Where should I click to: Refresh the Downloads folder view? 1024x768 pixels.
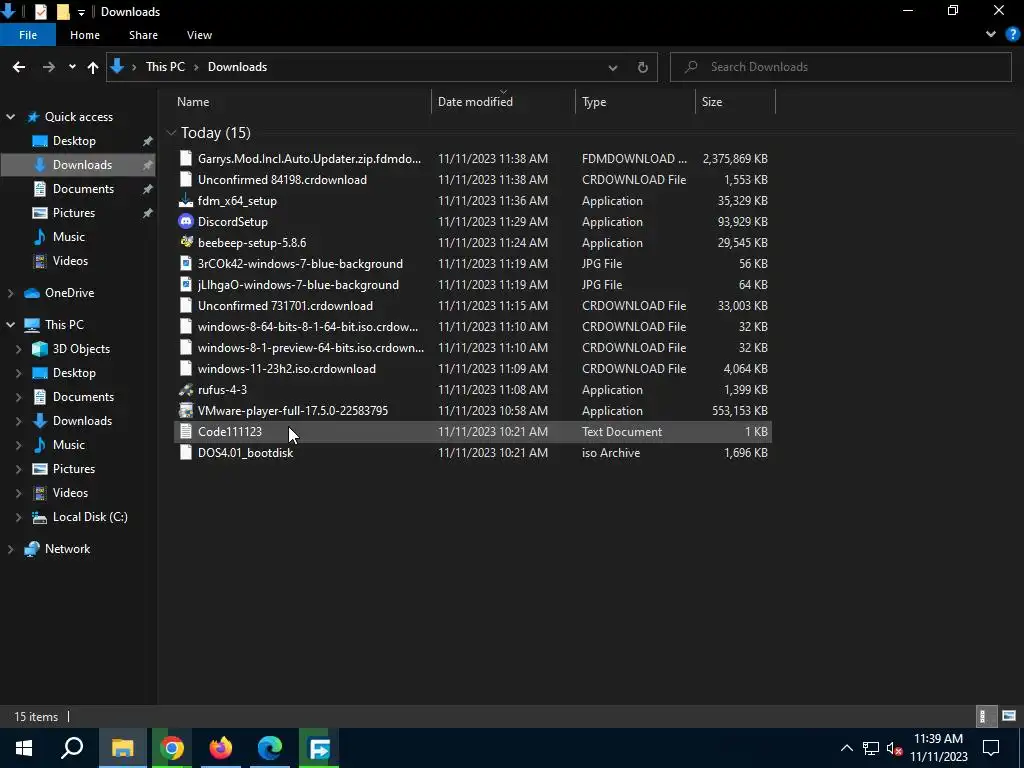[x=643, y=67]
